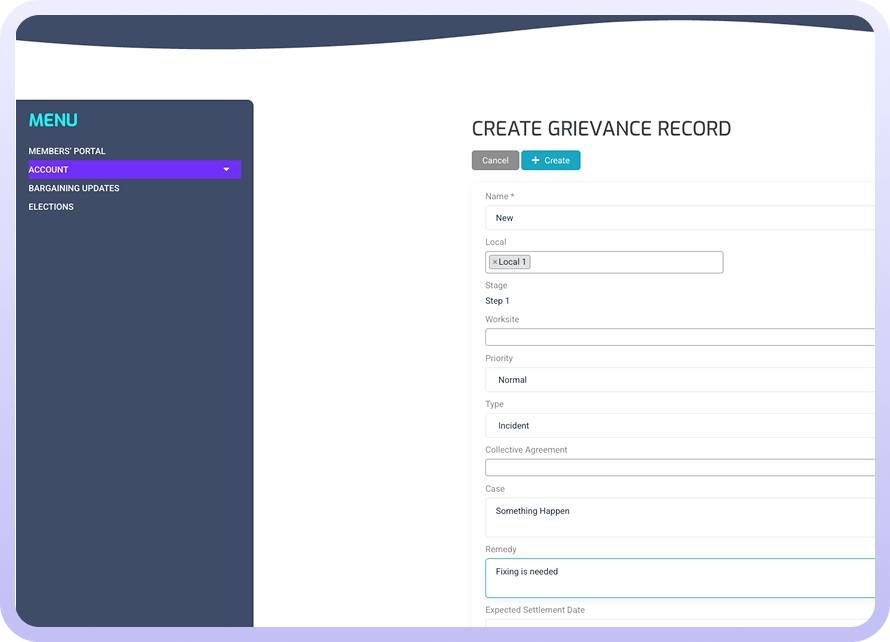Remove the Local 1 tag with its x icon
Viewport: 890px width, 642px height.
tap(494, 262)
